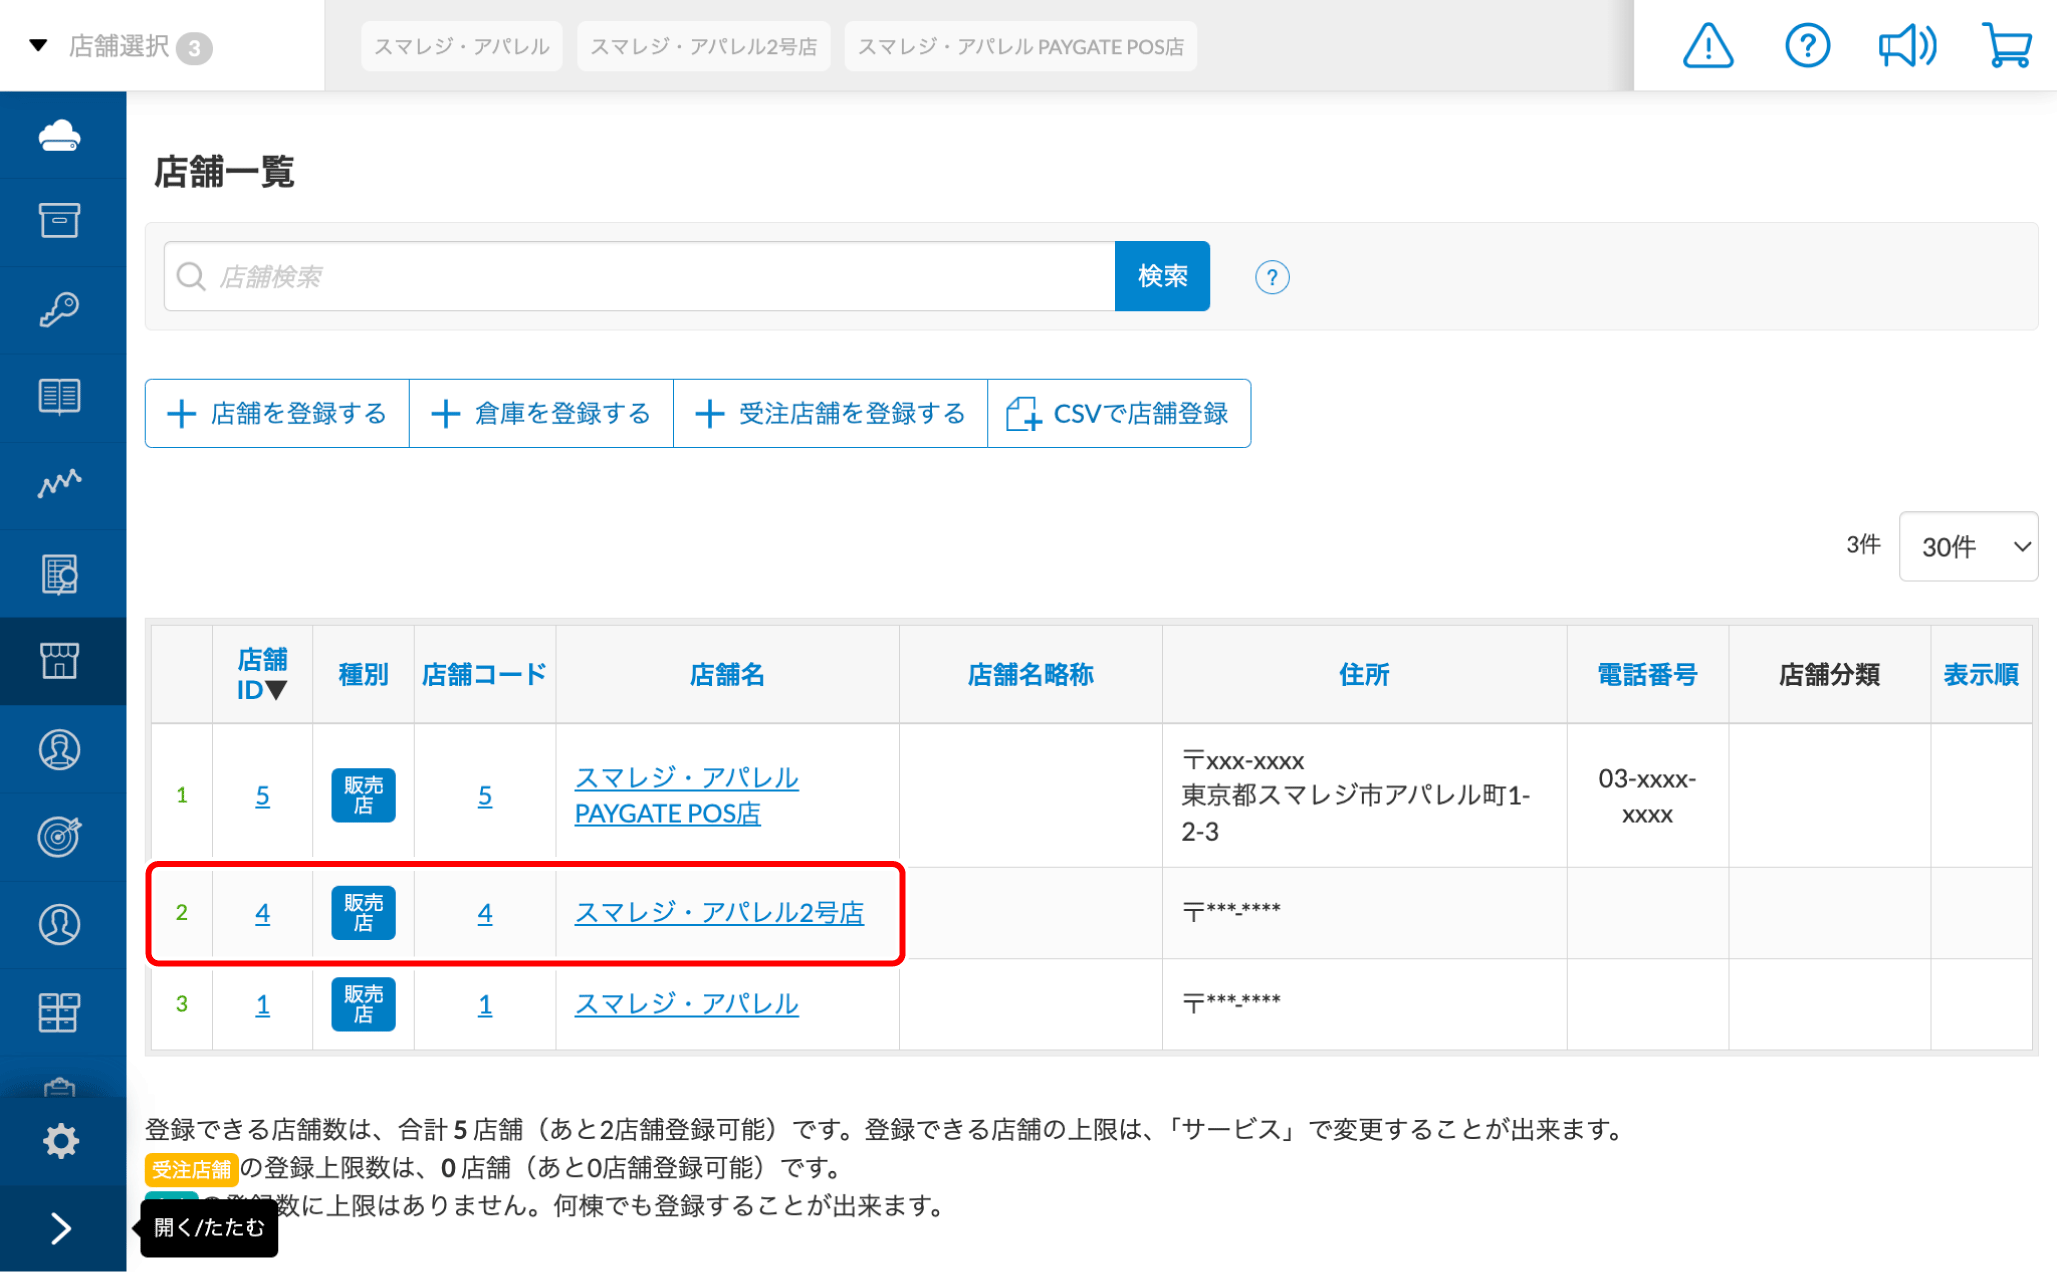Click address 東京都スマレジ市アパレル町1-2-3

coord(1355,813)
